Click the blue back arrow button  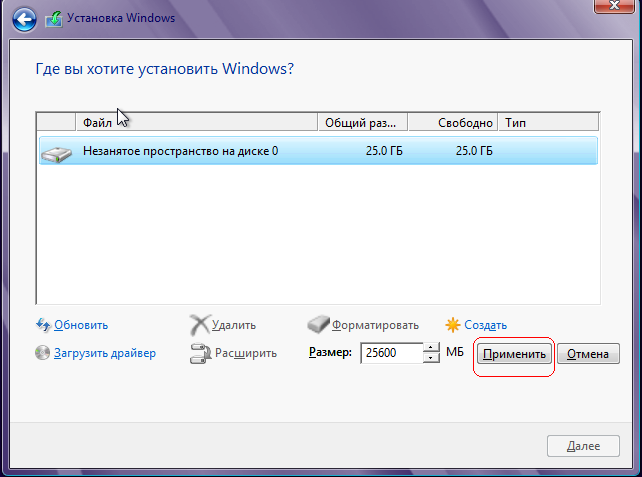(x=24, y=19)
